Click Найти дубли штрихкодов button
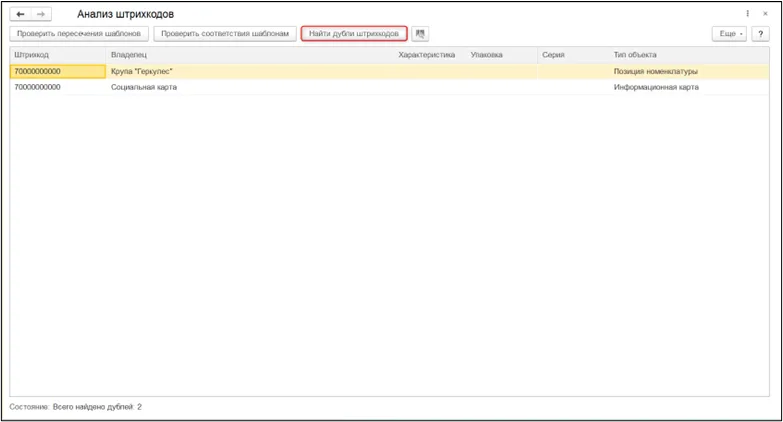This screenshot has width=783, height=422. click(x=354, y=33)
